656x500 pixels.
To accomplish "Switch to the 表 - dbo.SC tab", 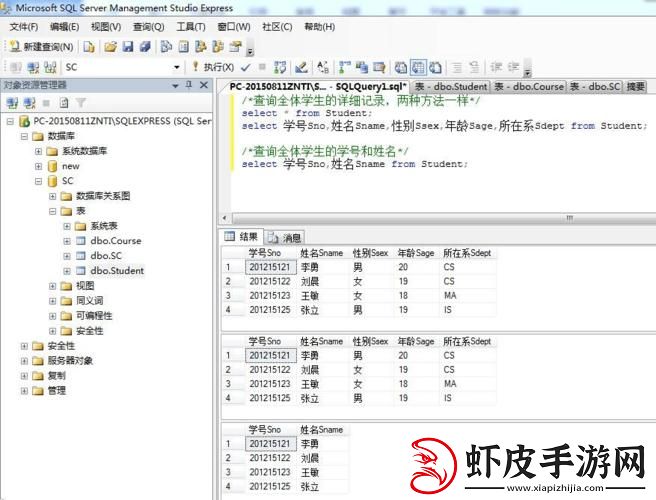I will tap(595, 87).
